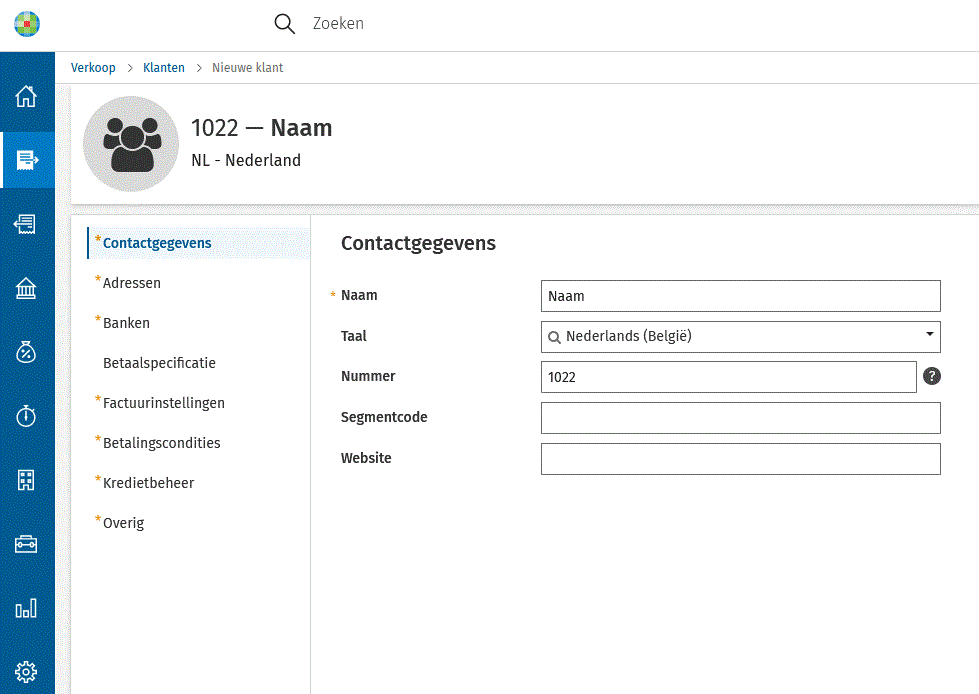The height and width of the screenshot is (694, 979).
Task: Click the magnifying glass search icon
Action: pyautogui.click(x=285, y=24)
